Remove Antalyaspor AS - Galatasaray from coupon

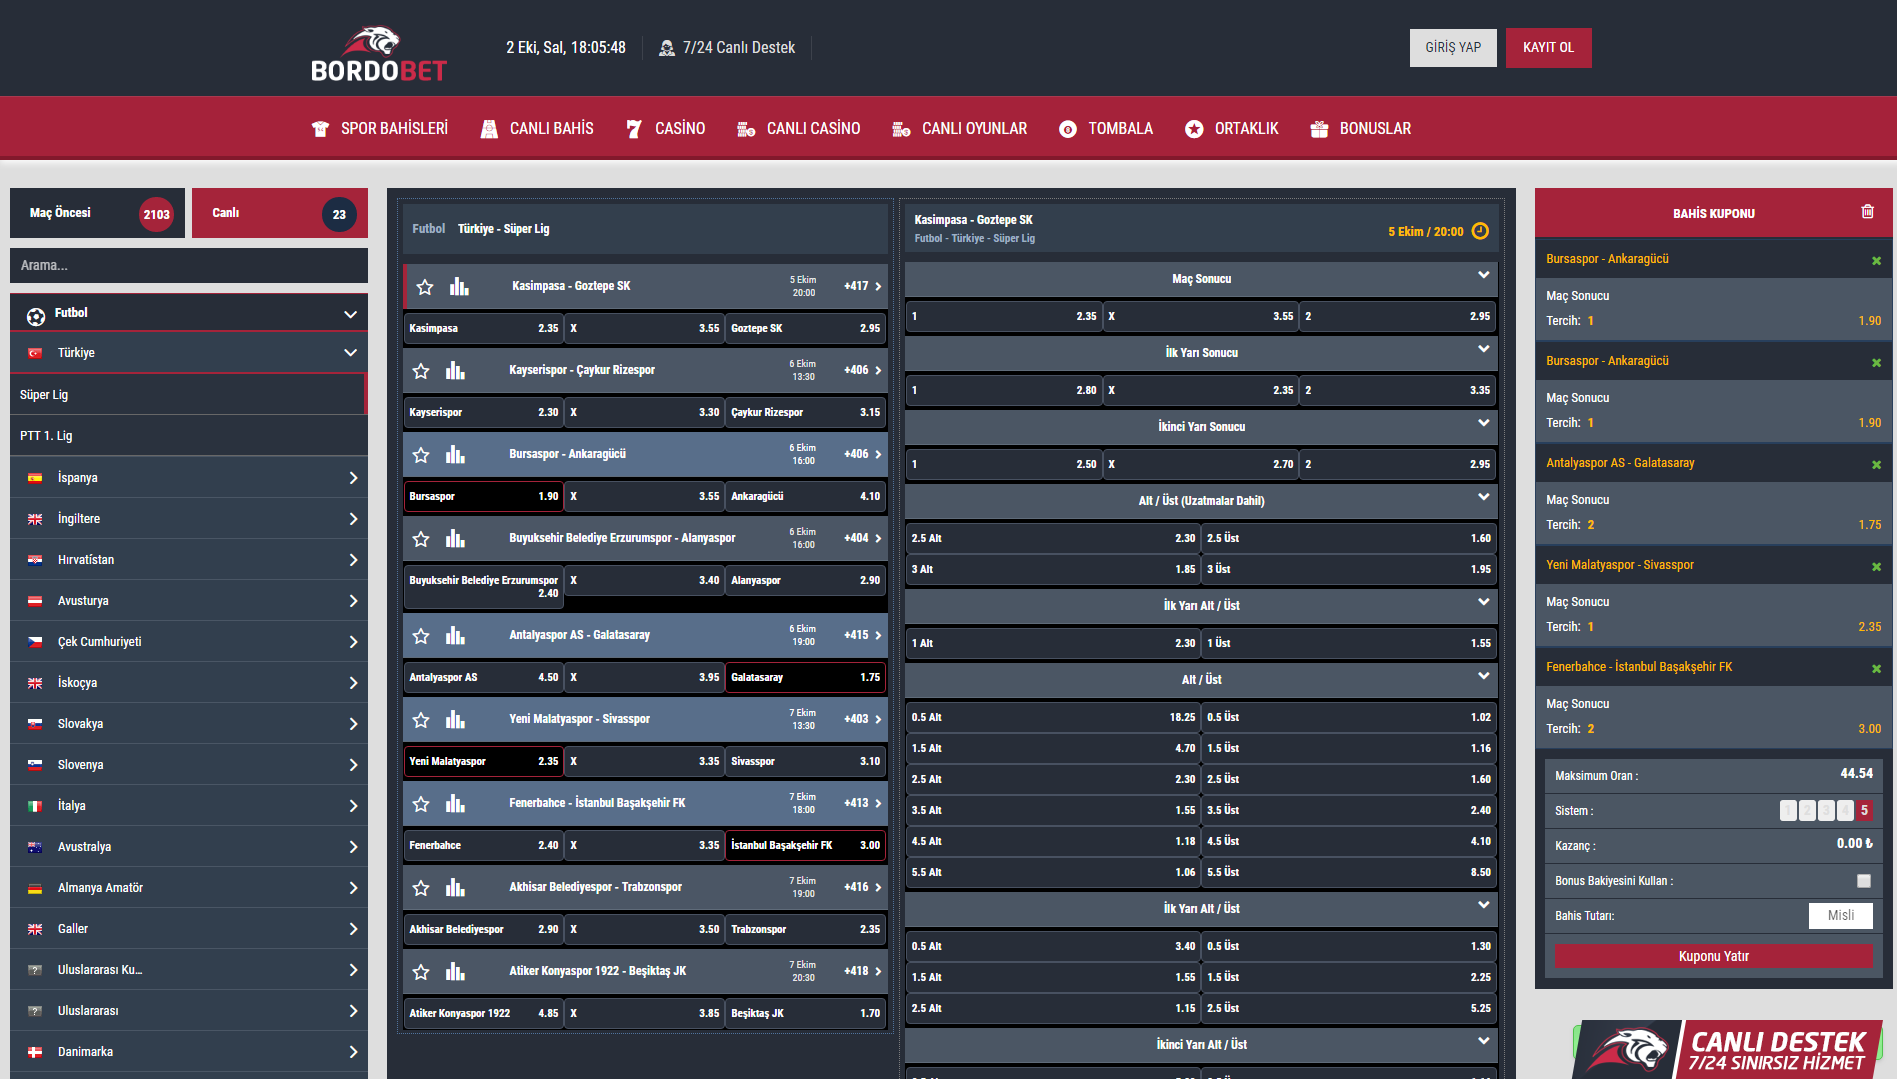click(1876, 465)
